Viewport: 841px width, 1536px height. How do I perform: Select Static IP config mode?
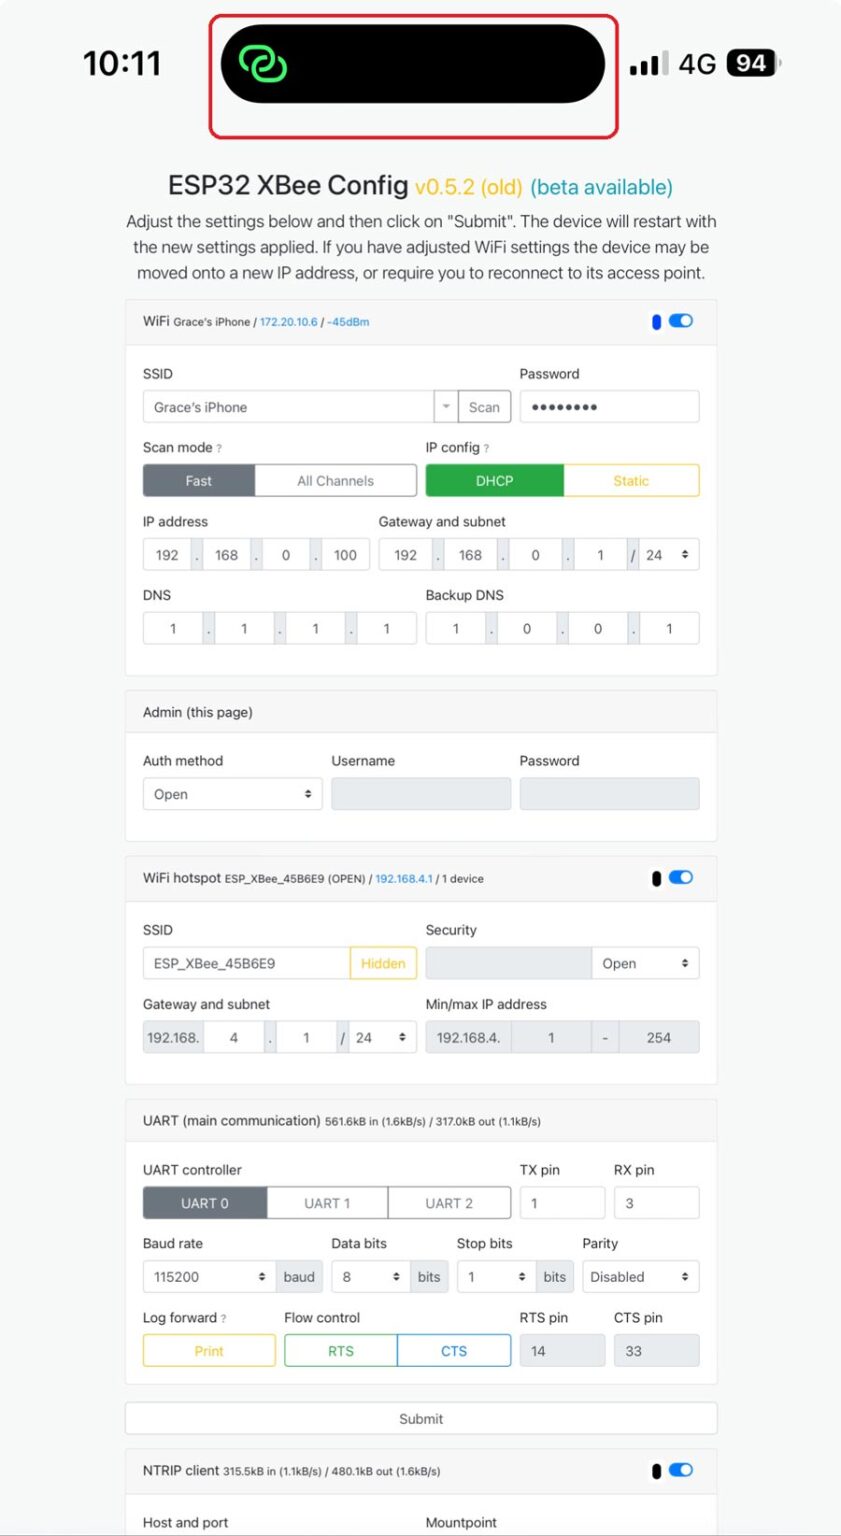tap(631, 480)
